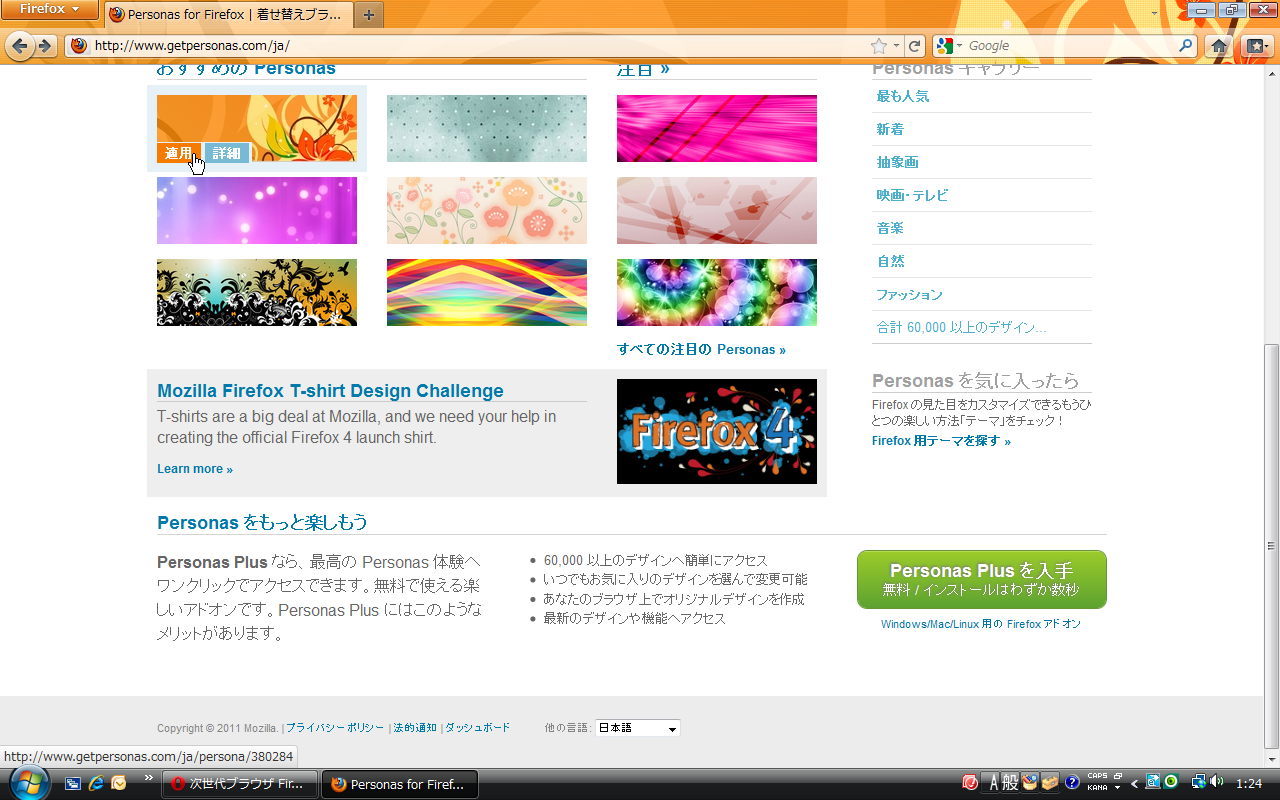Open the ファッション gallery category
This screenshot has height=800, width=1280.
(x=909, y=294)
